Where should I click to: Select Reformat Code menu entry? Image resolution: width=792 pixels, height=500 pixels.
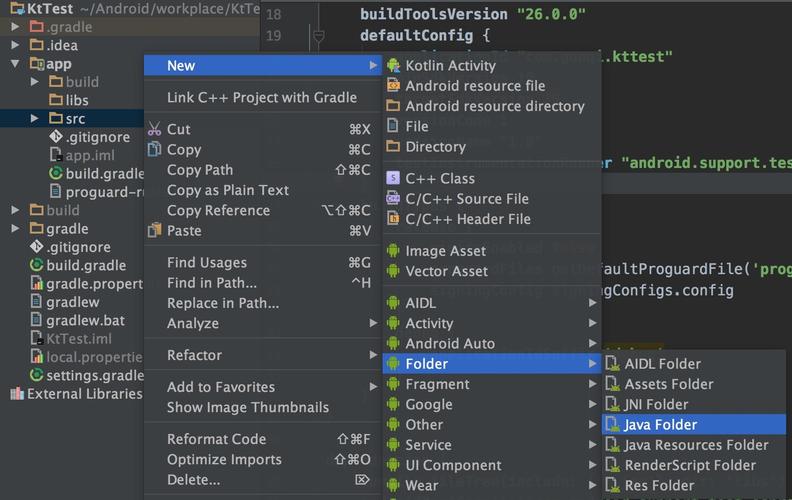pos(262,439)
